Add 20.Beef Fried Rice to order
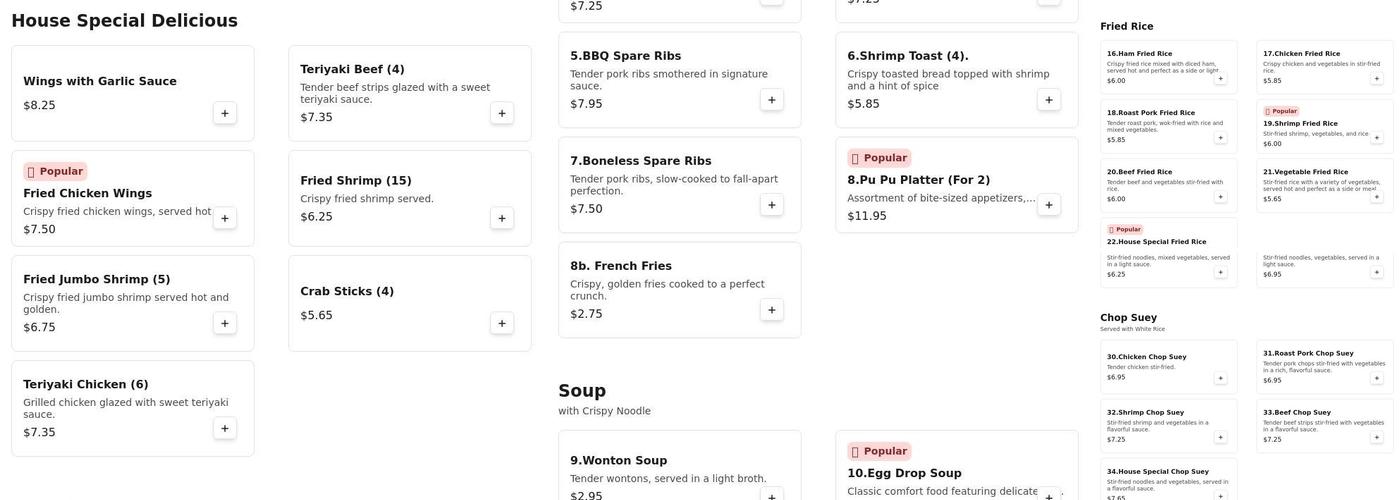Screen dimensions: 1400x500 coord(1220,196)
